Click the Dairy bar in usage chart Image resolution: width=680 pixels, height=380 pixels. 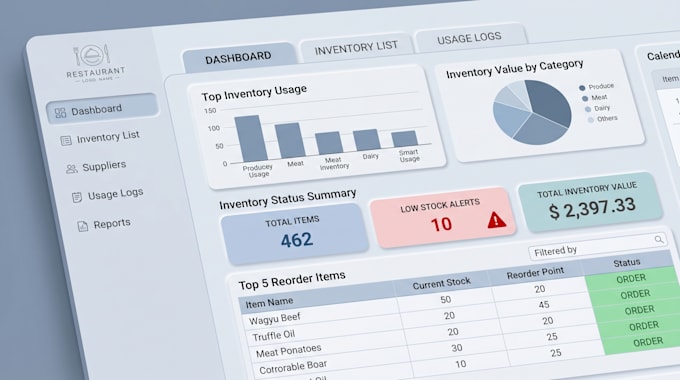coord(366,140)
